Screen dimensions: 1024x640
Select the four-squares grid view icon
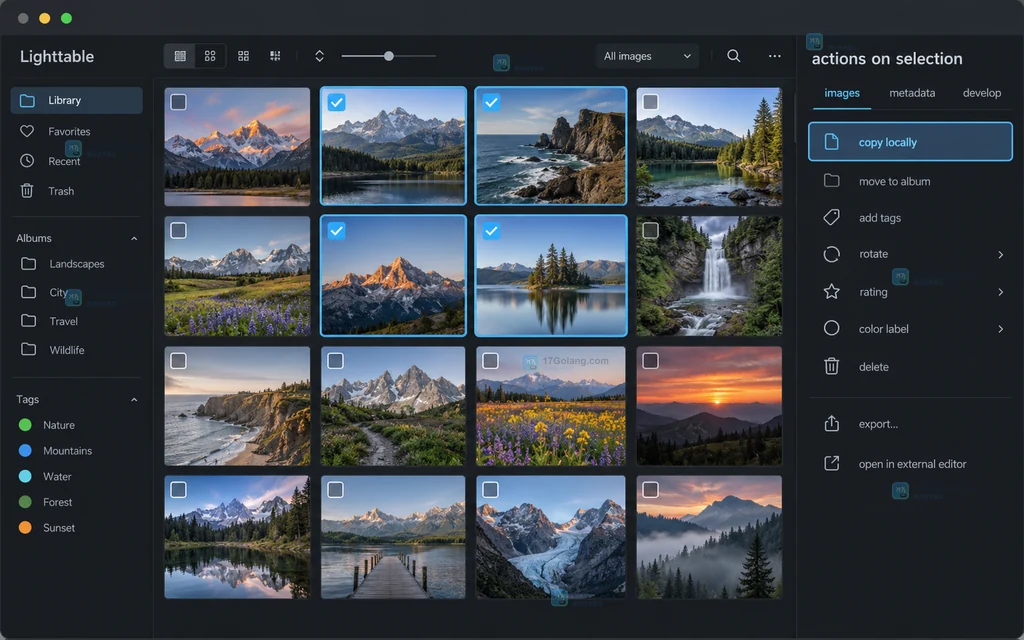click(210, 56)
